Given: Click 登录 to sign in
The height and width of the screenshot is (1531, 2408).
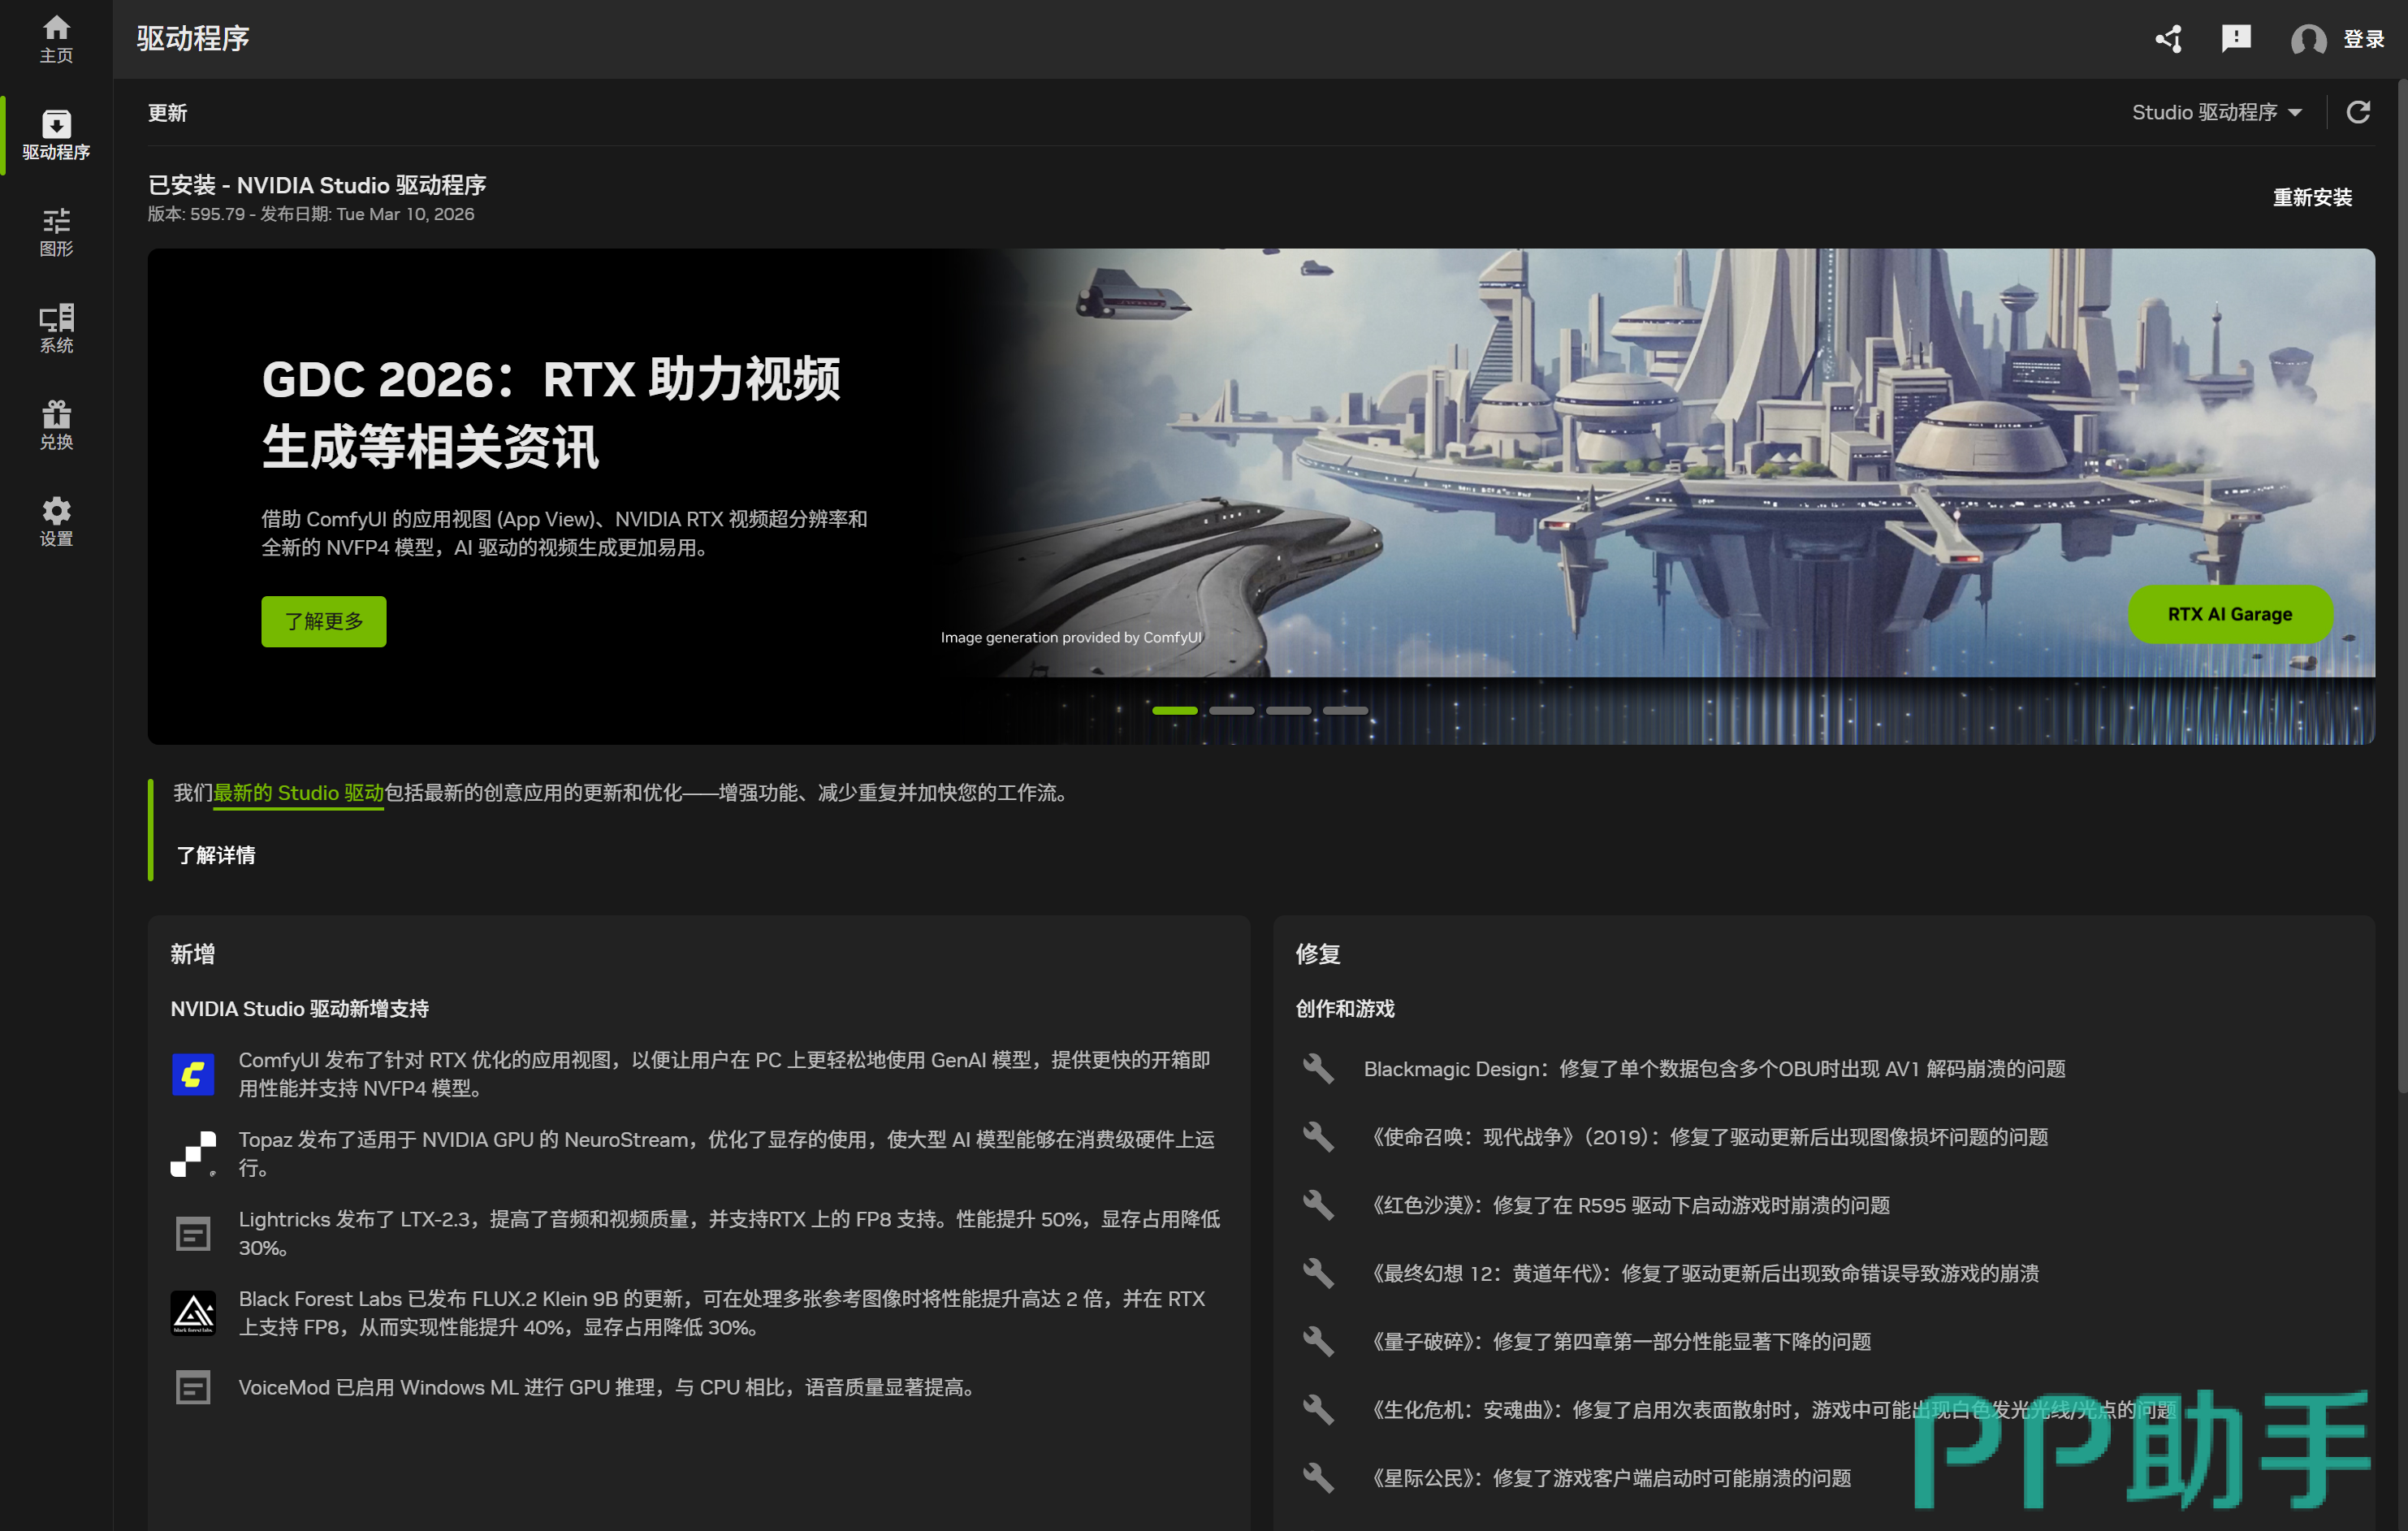Looking at the screenshot, I should coord(2364,39).
